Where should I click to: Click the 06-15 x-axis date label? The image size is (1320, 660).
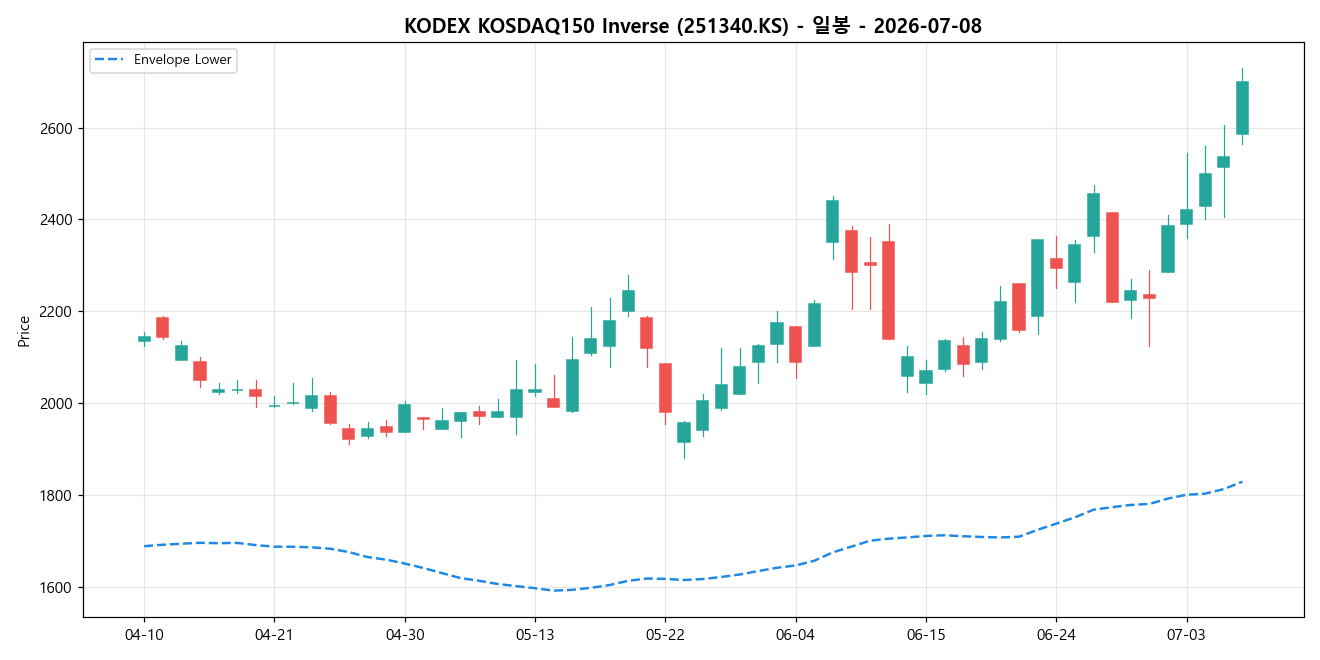pos(925,634)
